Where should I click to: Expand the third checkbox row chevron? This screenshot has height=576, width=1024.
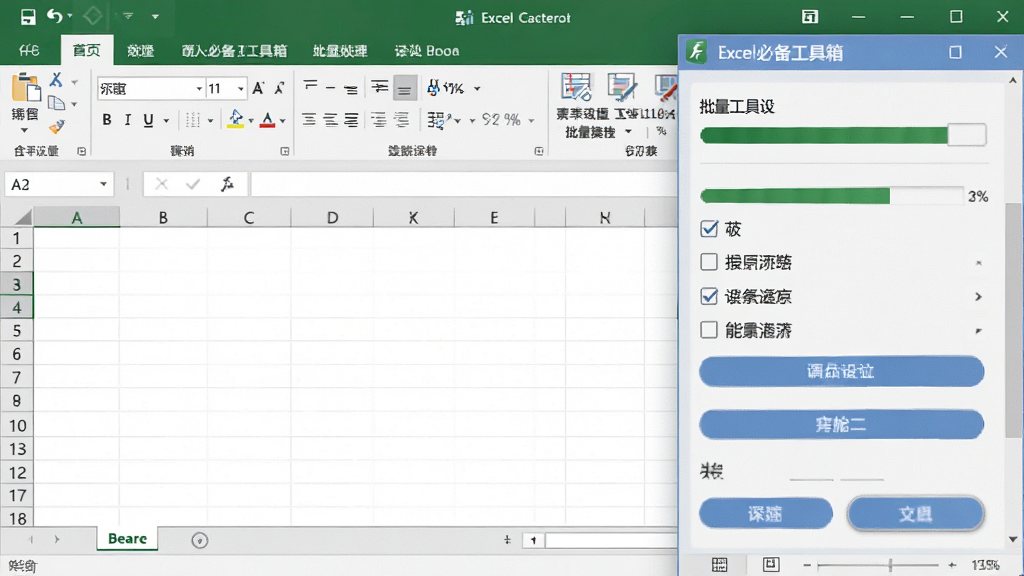coord(978,296)
